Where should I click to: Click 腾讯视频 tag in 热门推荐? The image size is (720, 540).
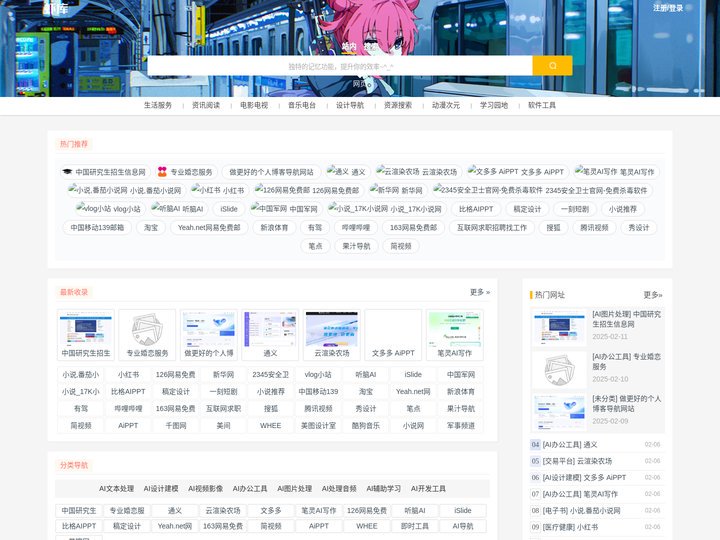594,227
